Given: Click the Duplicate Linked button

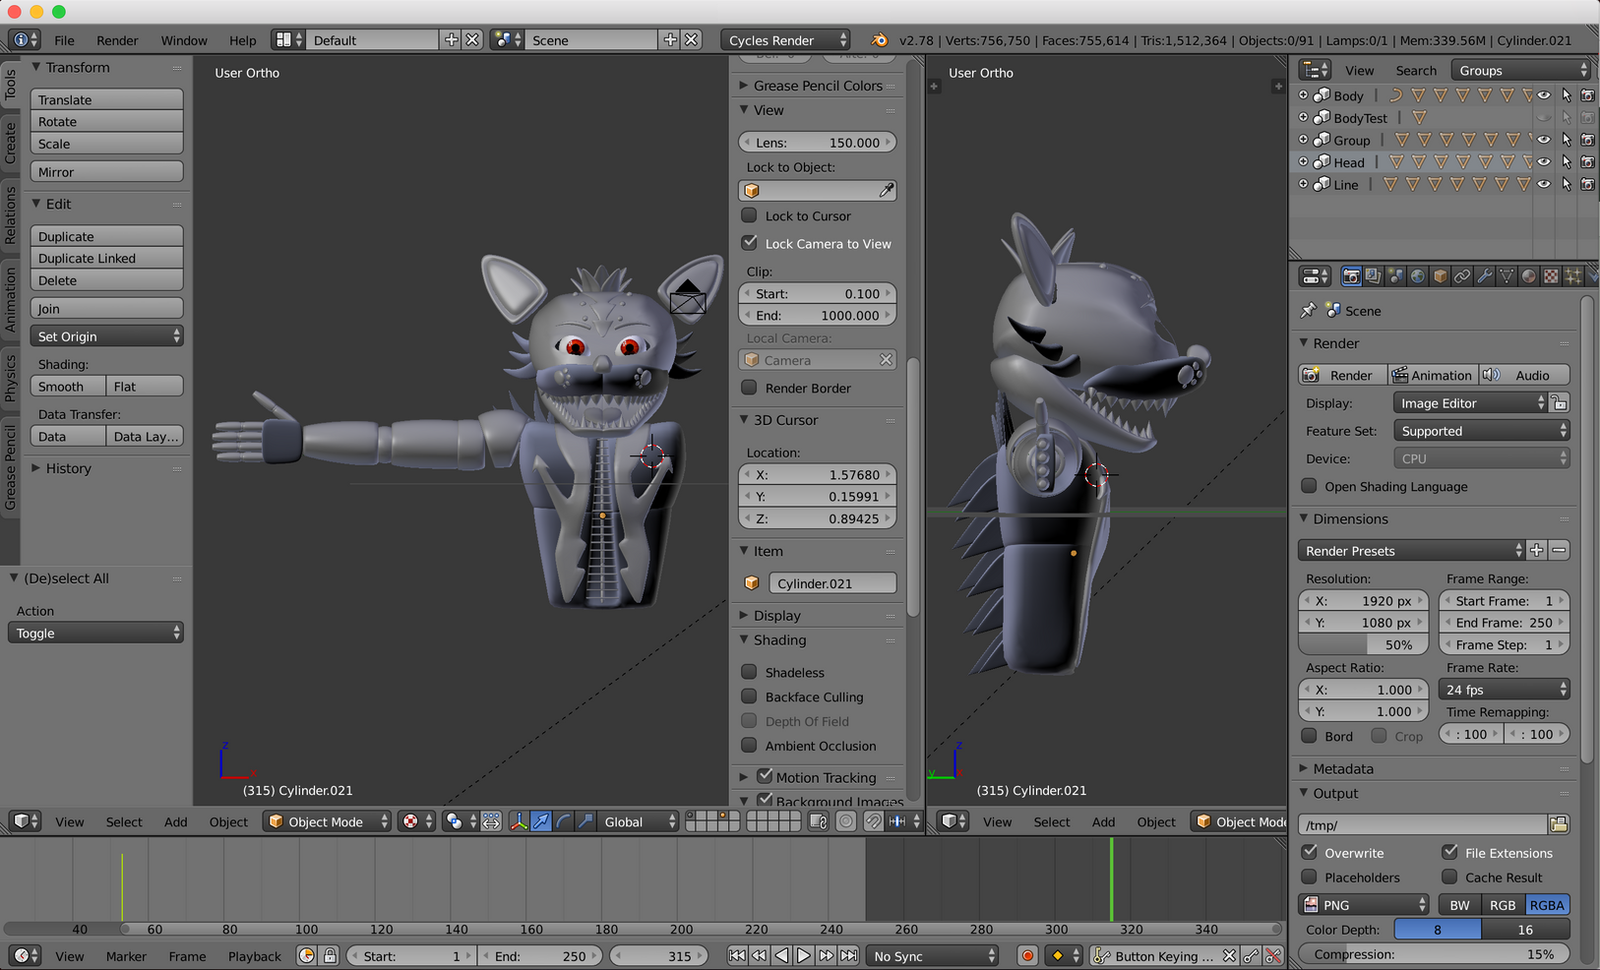Looking at the screenshot, I should coord(107,258).
